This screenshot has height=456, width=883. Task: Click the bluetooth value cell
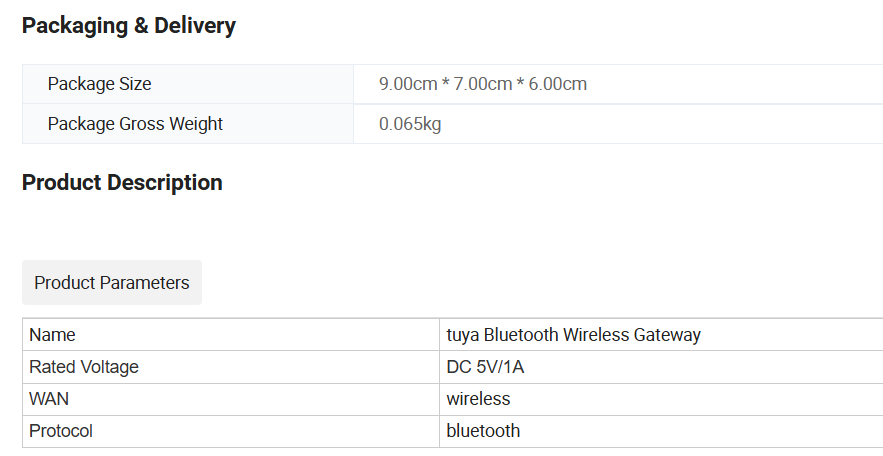point(661,431)
